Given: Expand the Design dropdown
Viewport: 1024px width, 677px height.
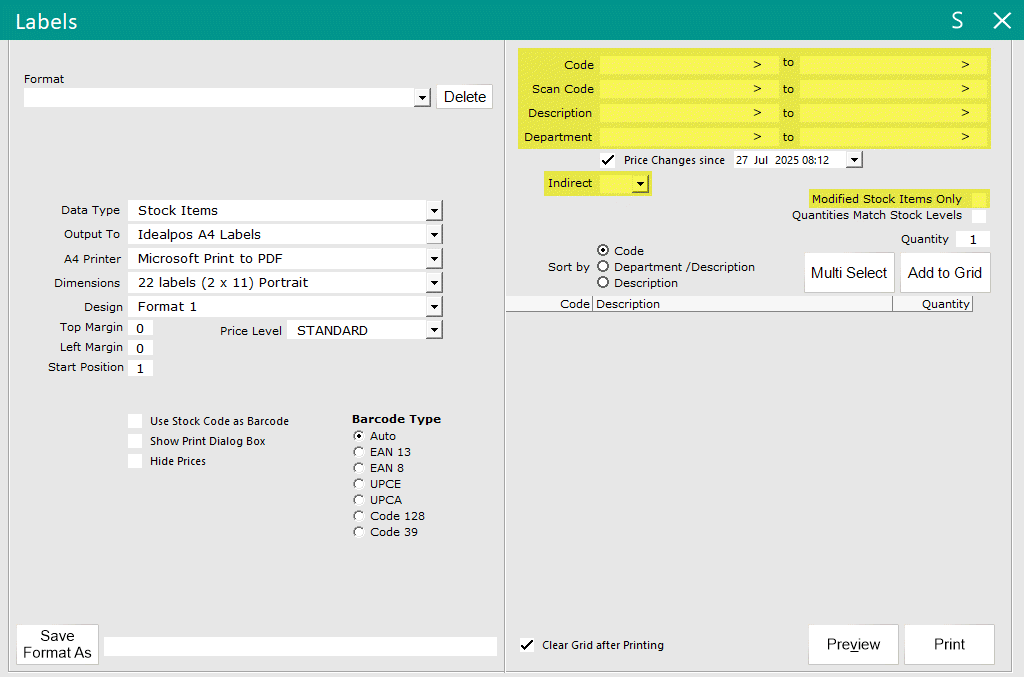Looking at the screenshot, I should (434, 307).
